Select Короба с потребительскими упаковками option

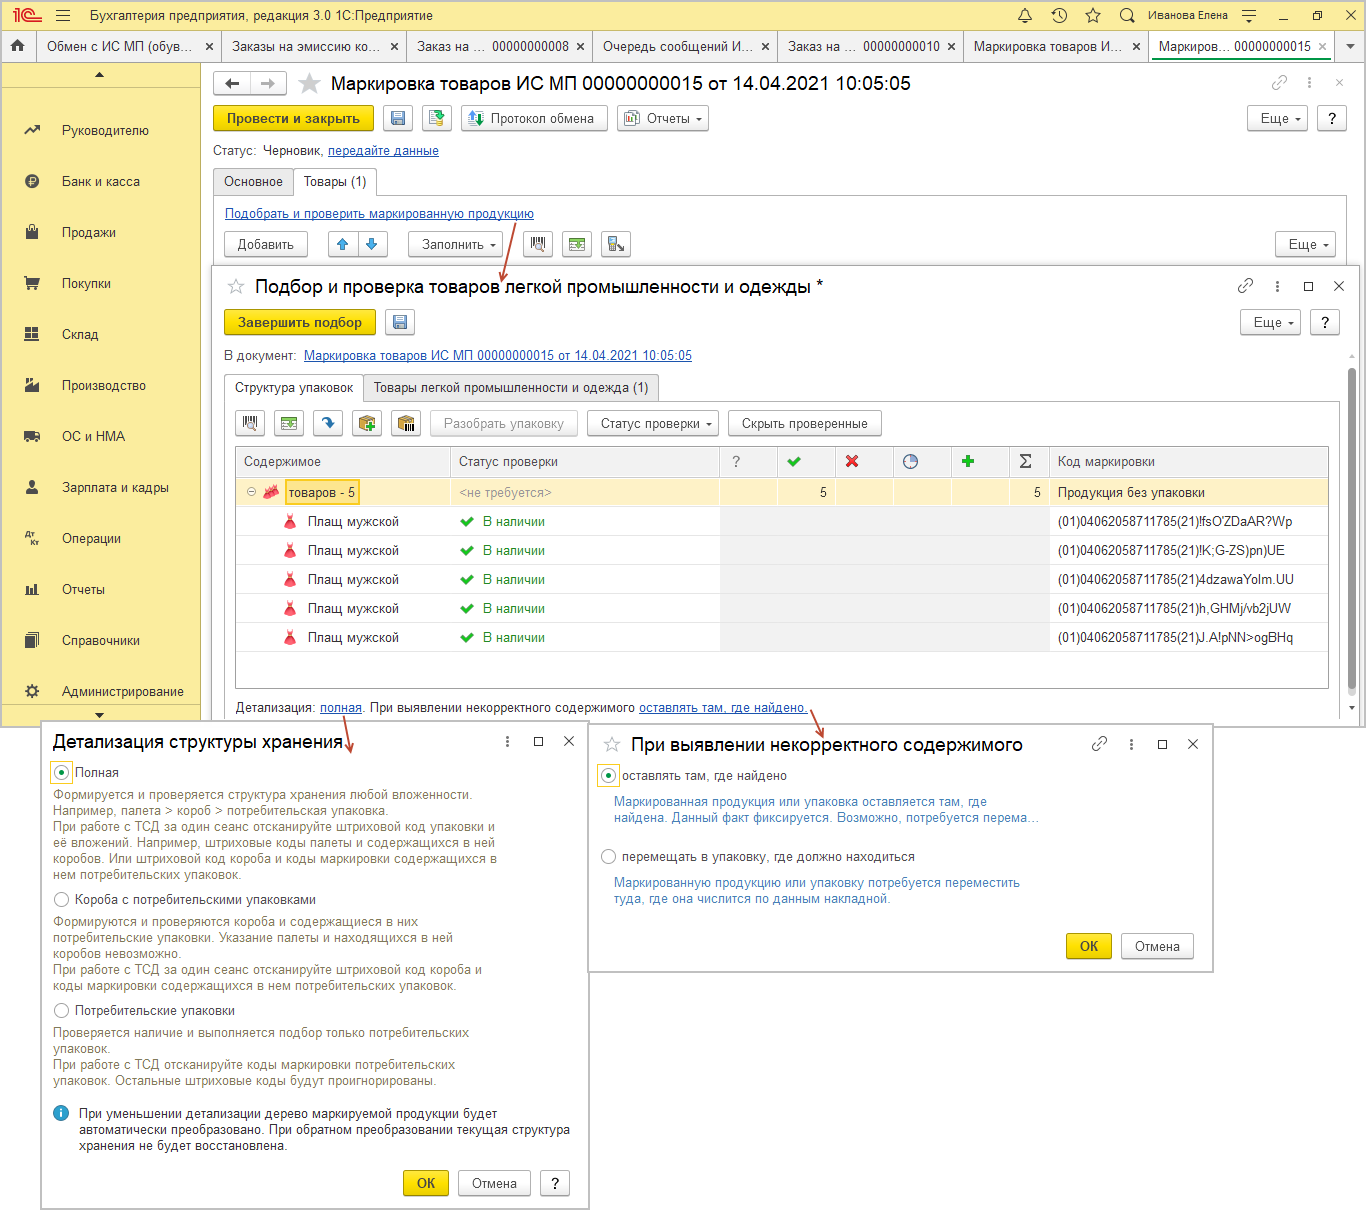62,899
